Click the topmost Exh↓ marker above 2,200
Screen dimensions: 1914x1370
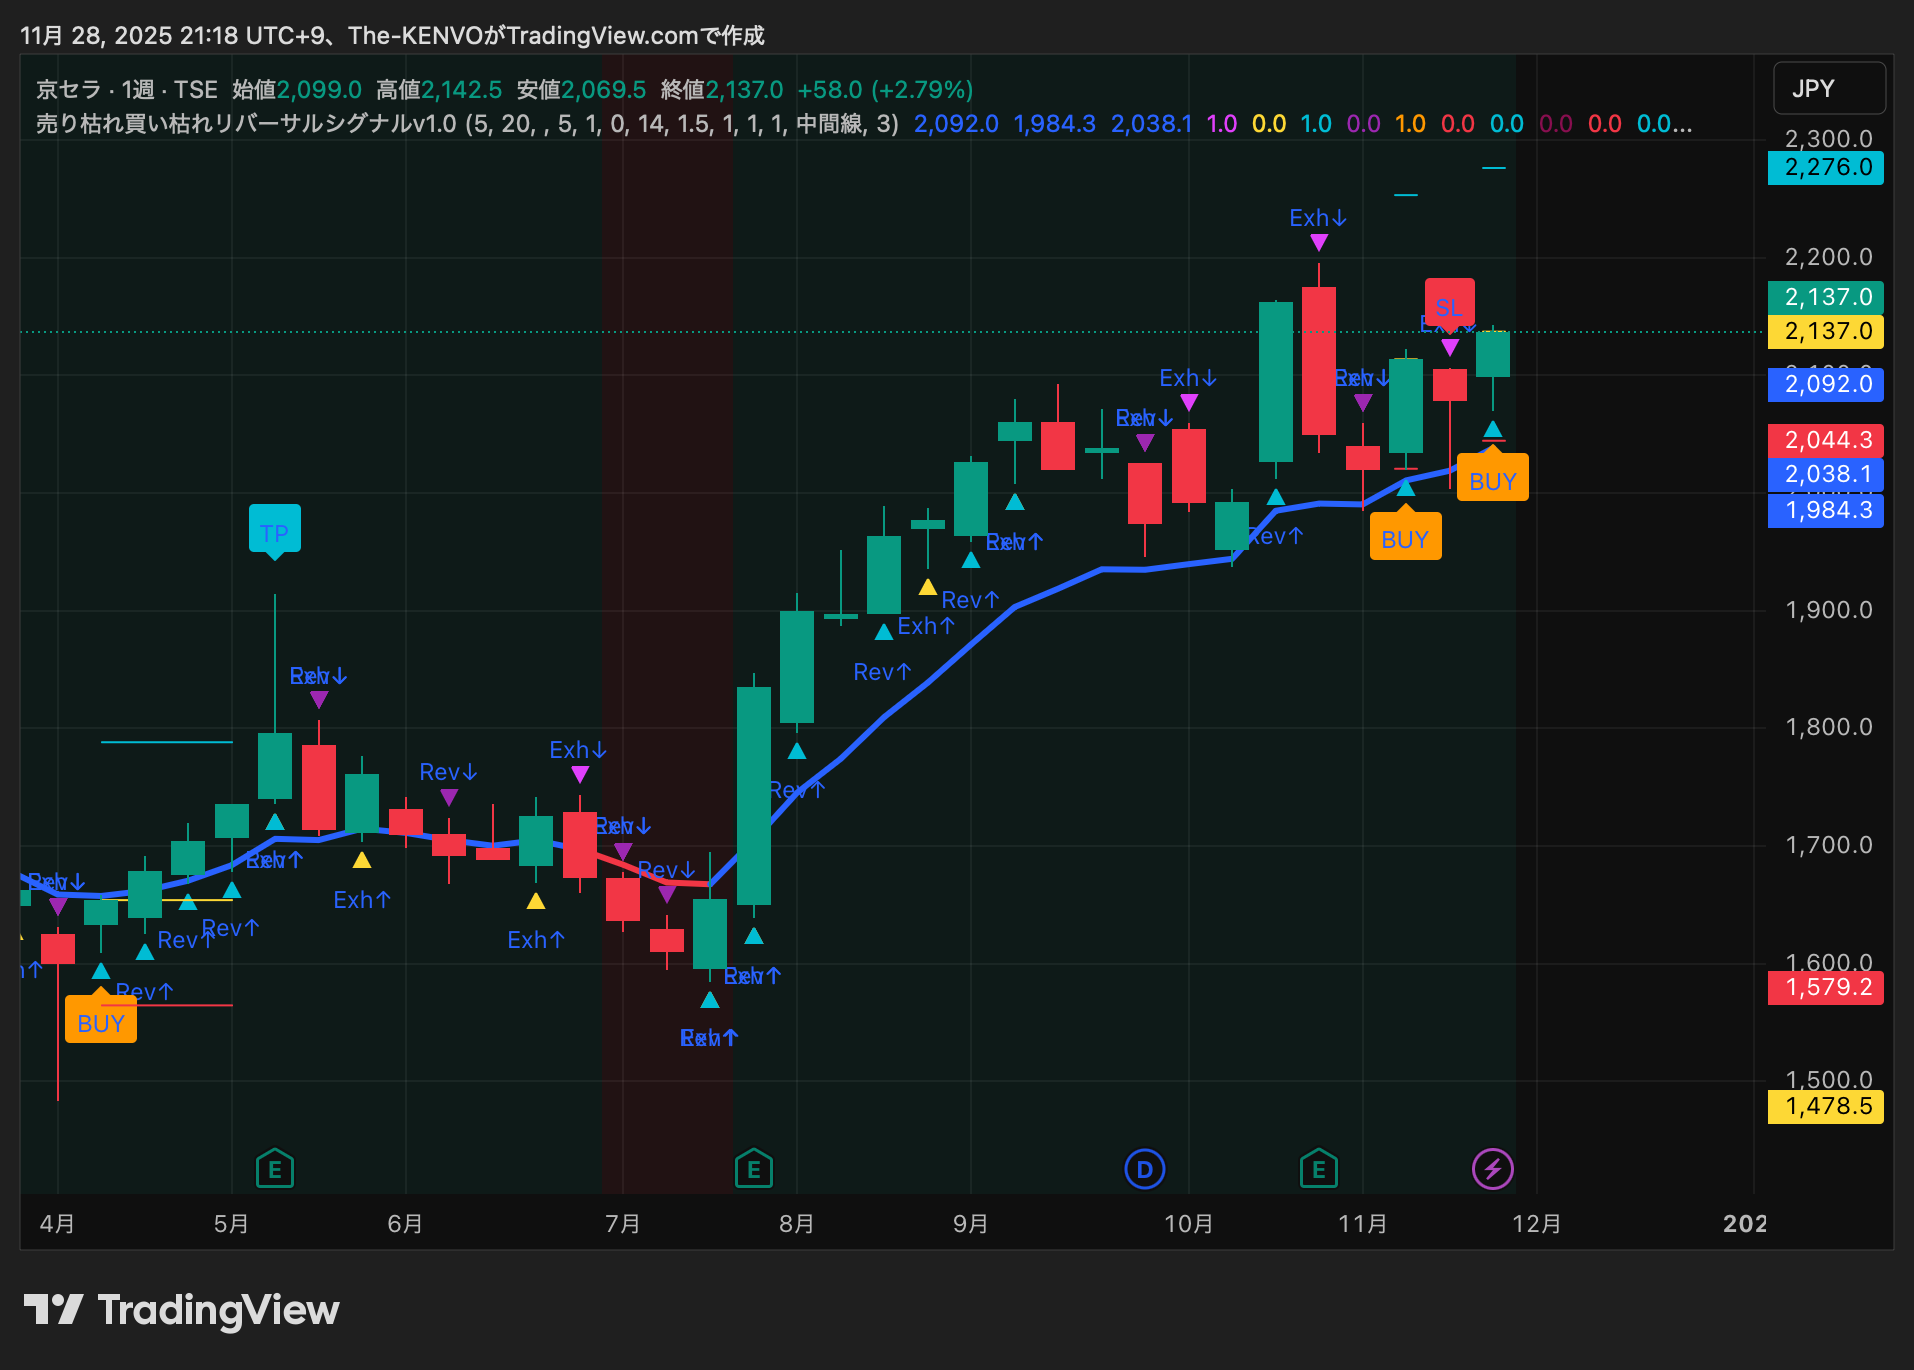[x=1318, y=218]
